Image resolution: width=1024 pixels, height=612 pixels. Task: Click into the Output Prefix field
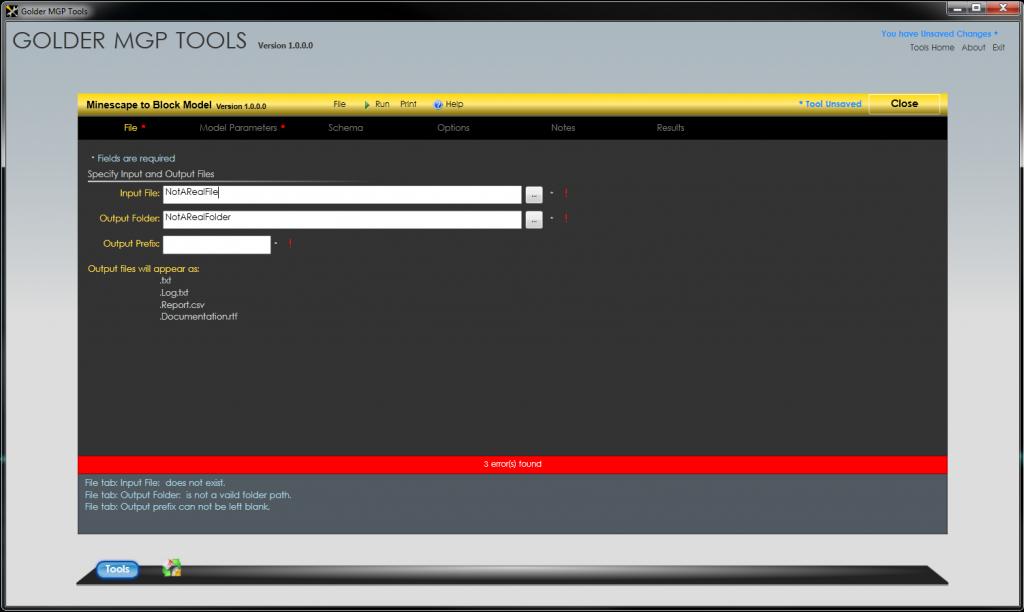pos(216,244)
